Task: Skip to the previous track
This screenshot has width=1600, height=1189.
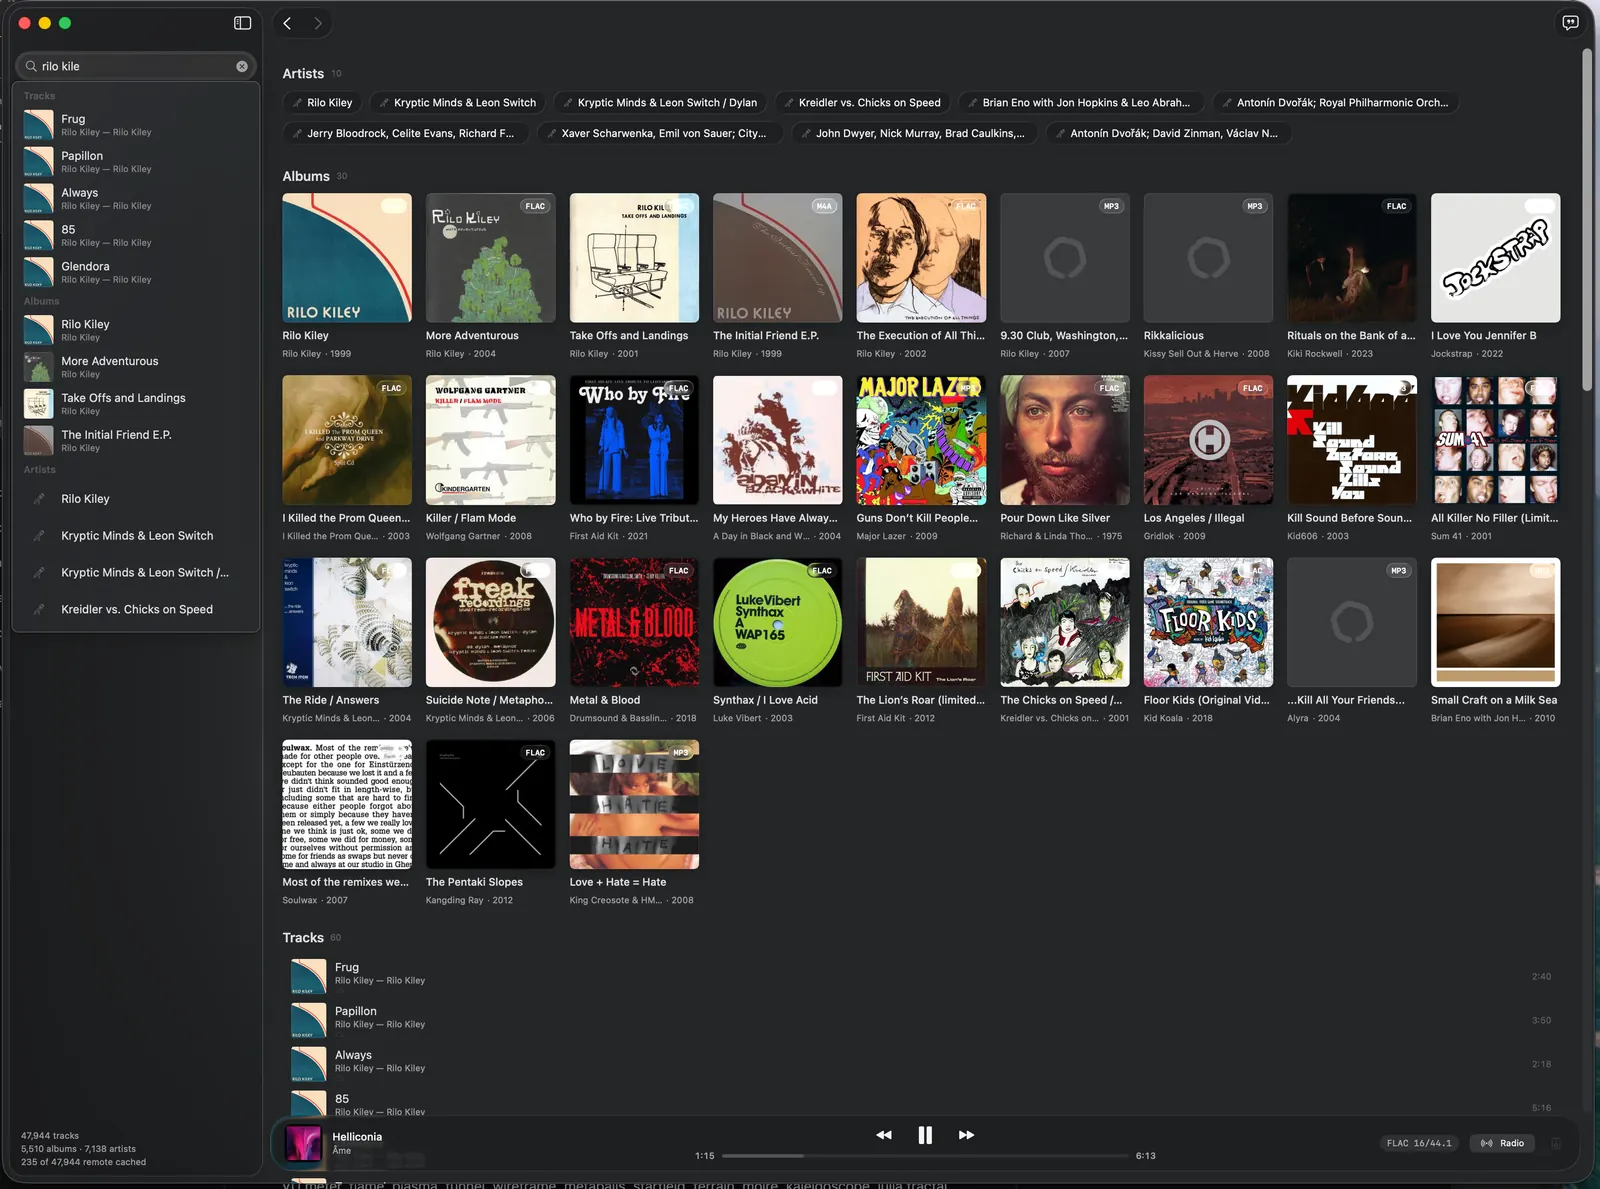Action: pyautogui.click(x=884, y=1135)
